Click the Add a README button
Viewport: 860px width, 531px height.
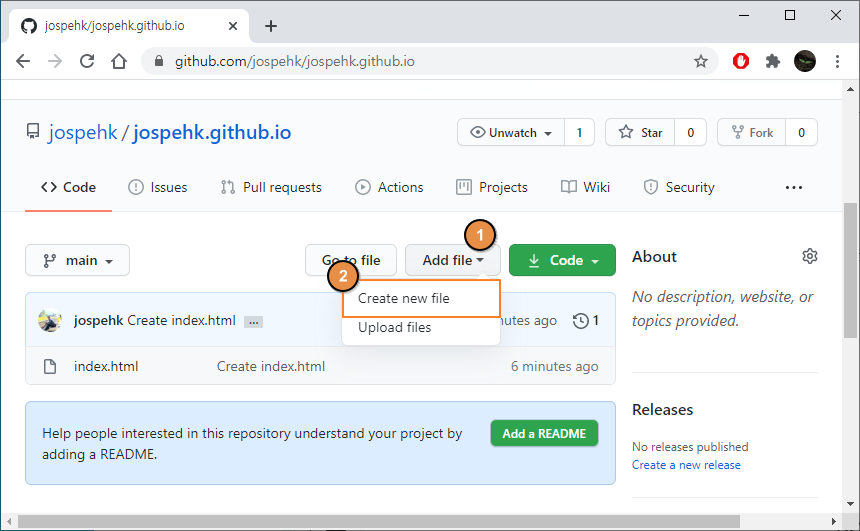544,433
